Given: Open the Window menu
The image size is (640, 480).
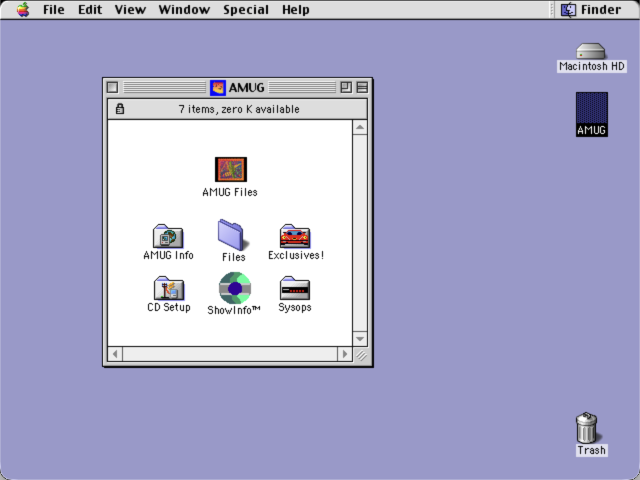Looking at the screenshot, I should [184, 9].
